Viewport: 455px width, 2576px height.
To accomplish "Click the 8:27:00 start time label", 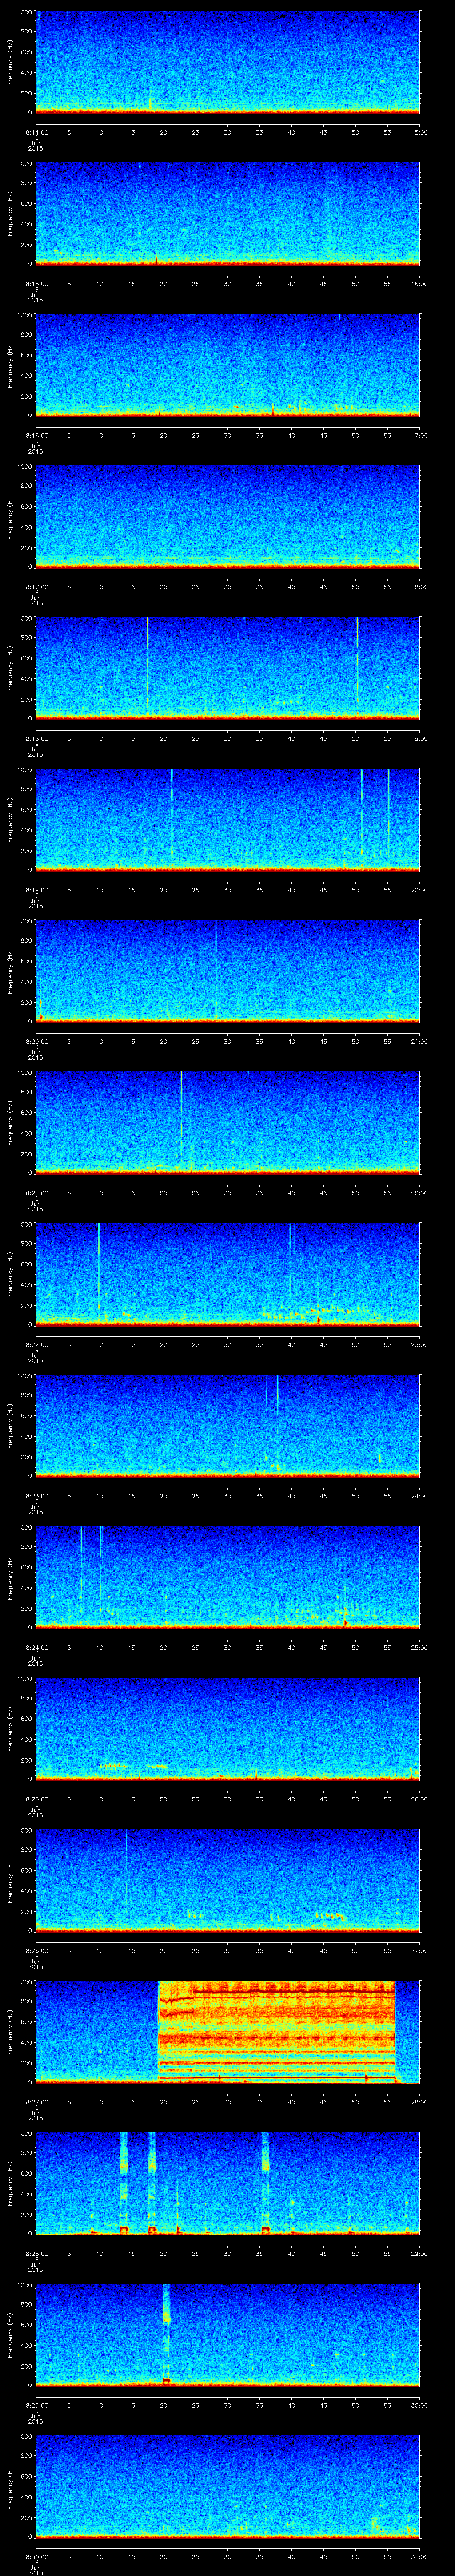I will [36, 2102].
